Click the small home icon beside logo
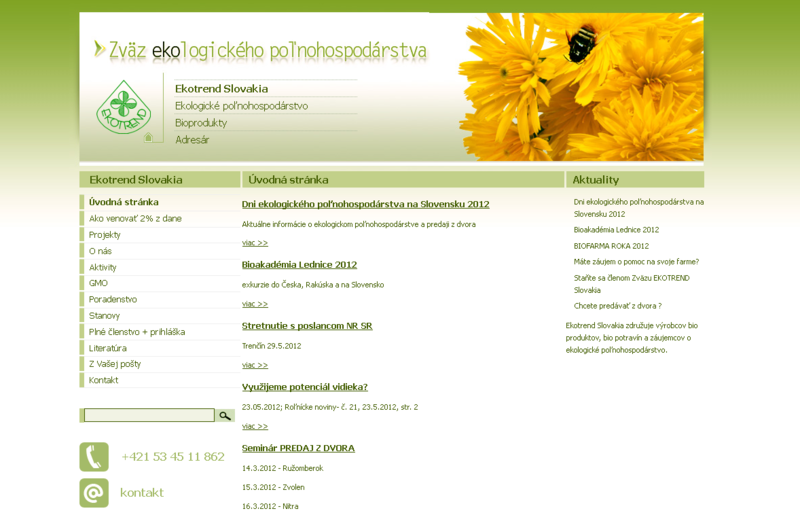The height and width of the screenshot is (513, 800). tap(148, 137)
